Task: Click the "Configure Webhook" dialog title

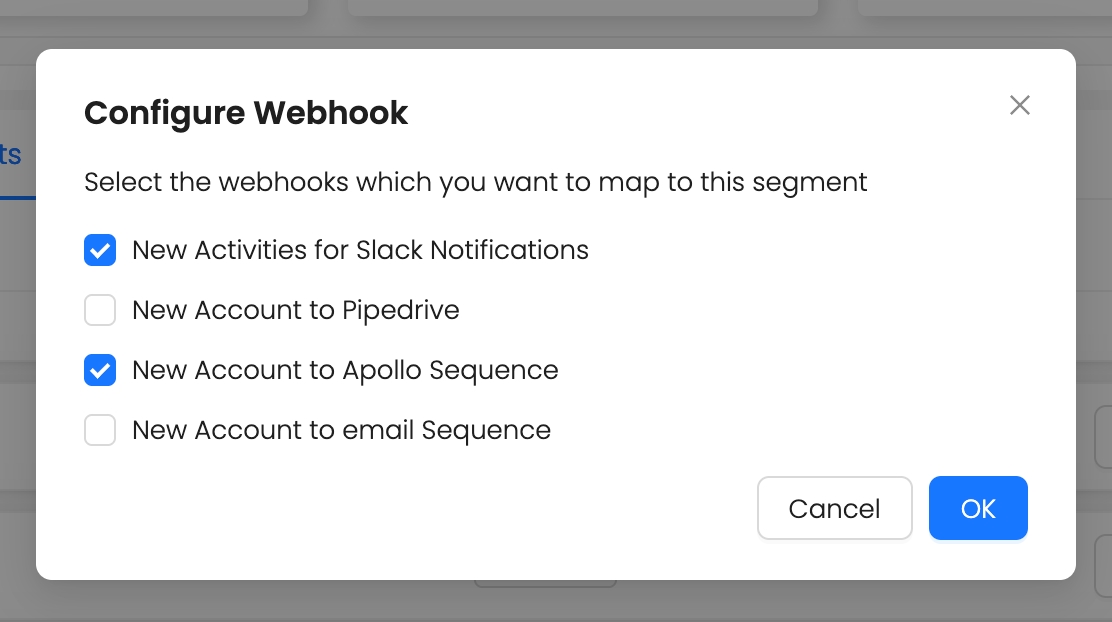Action: 246,113
